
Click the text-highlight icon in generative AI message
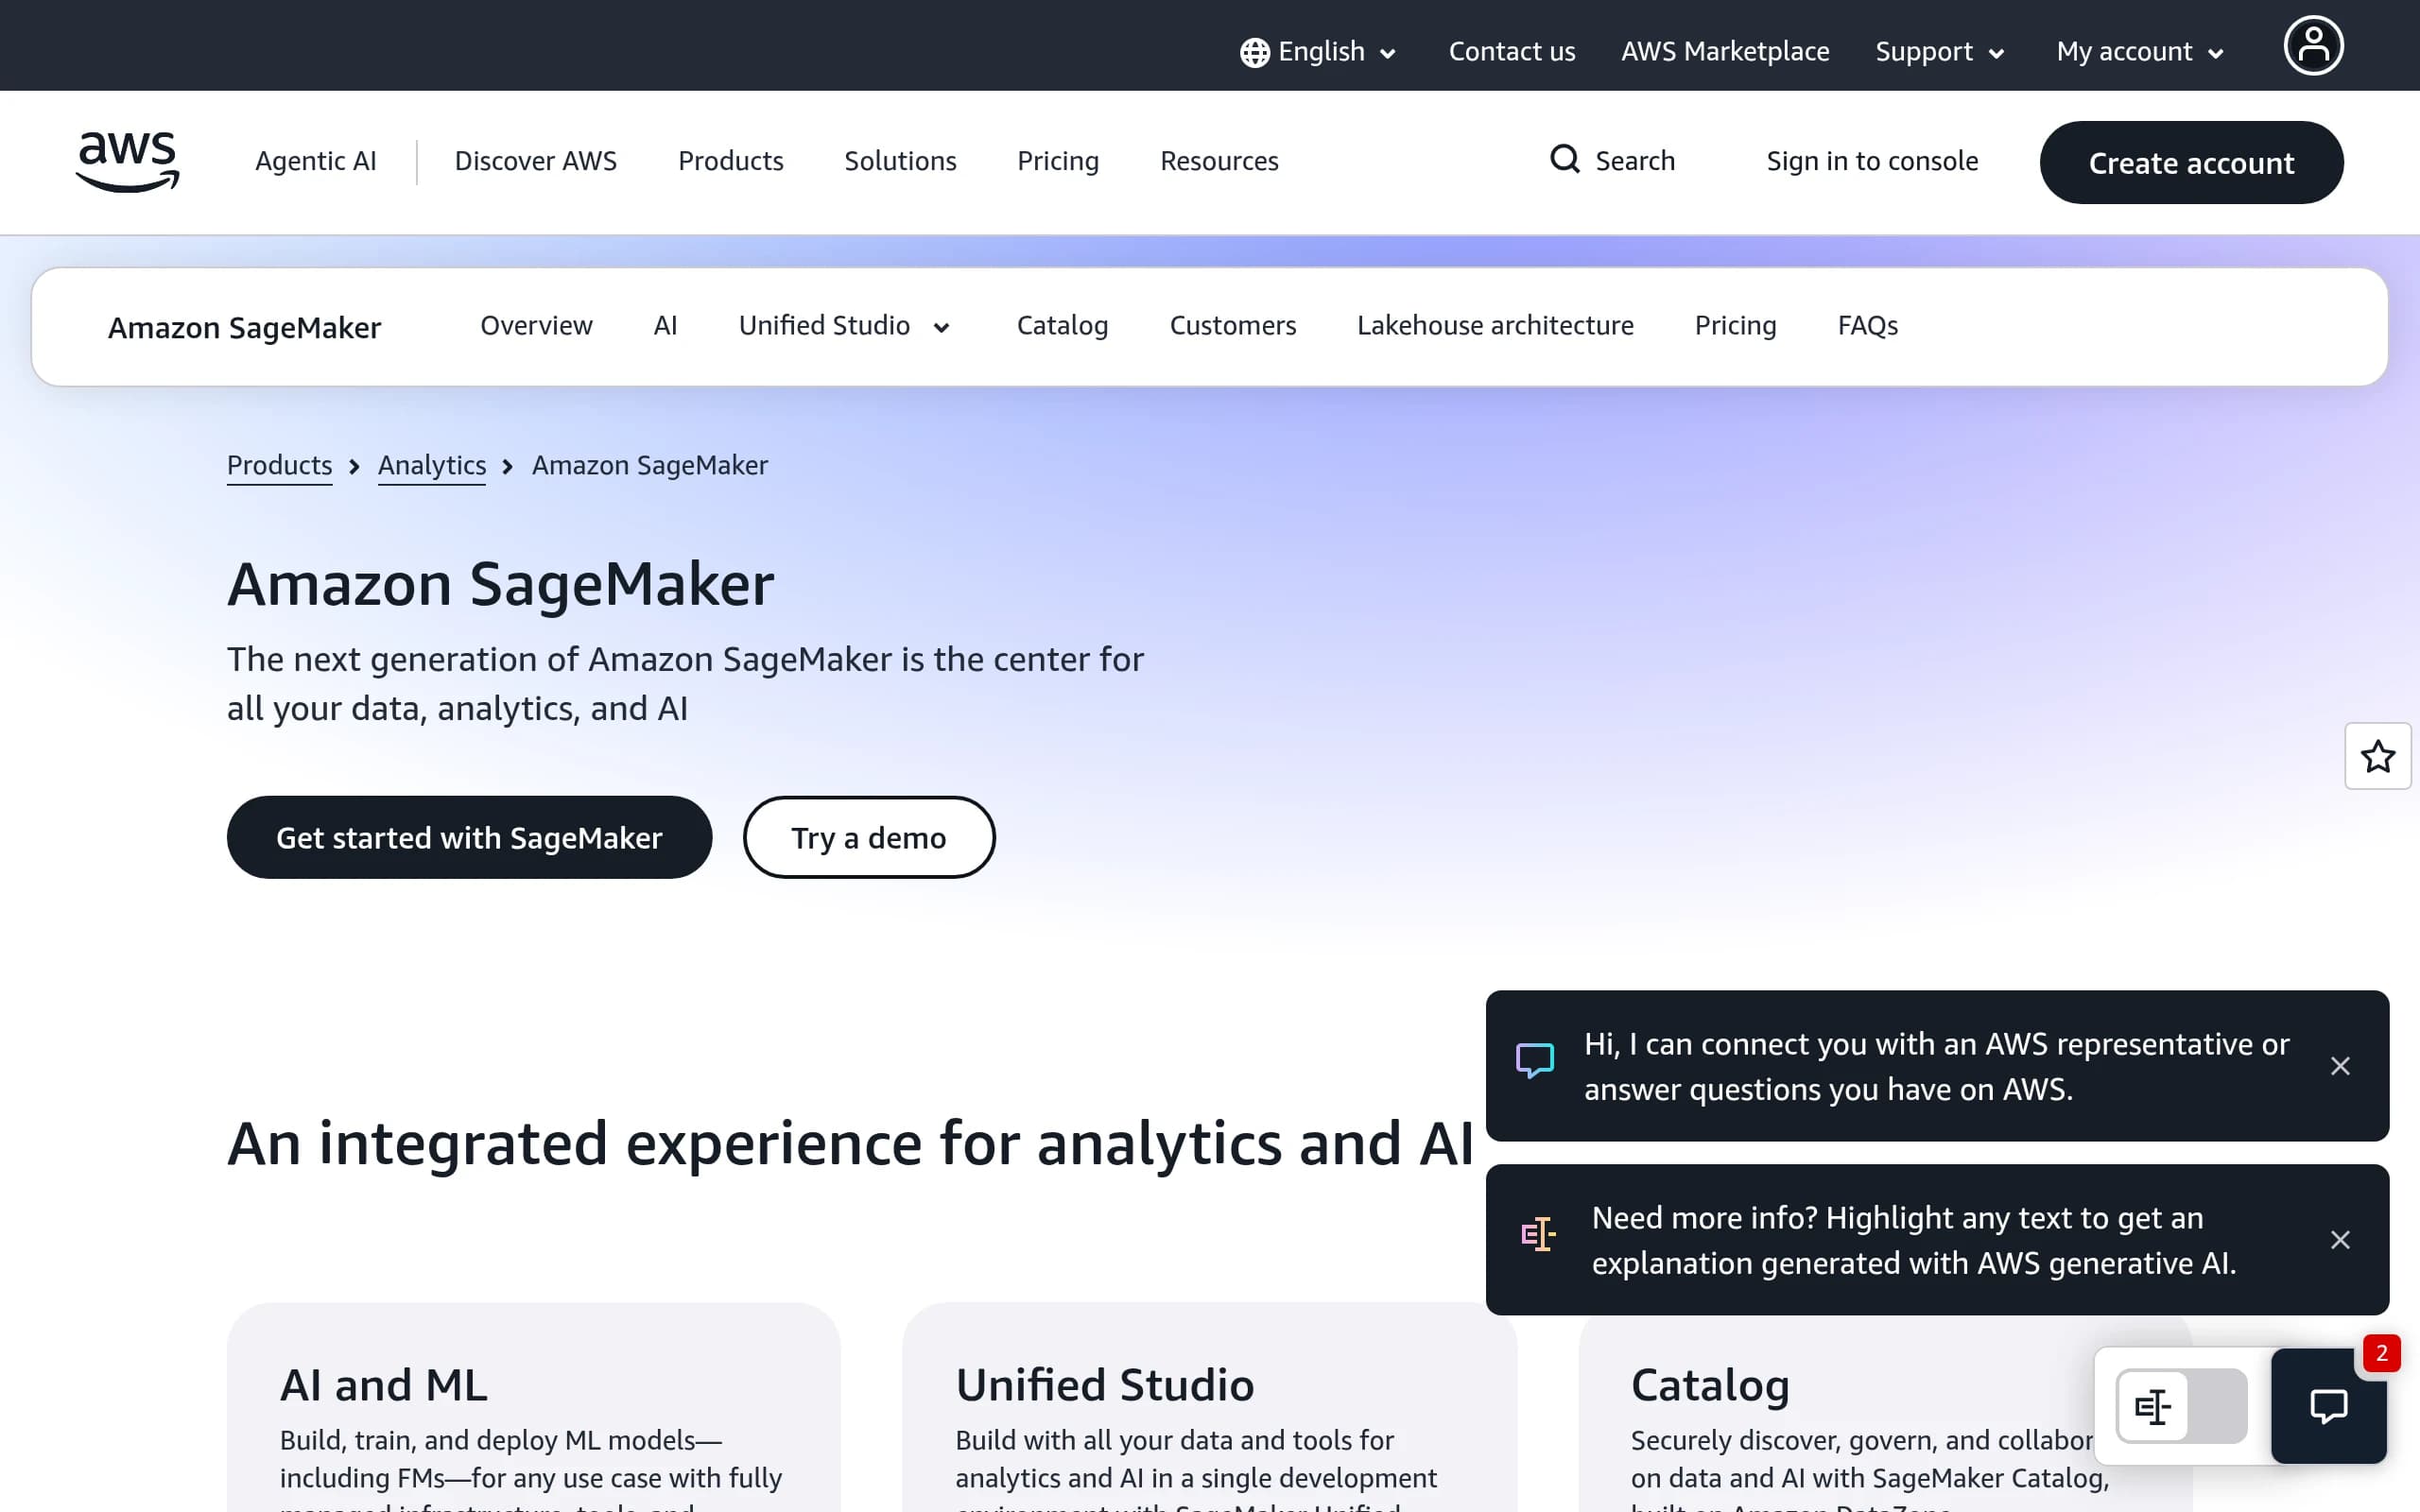[1538, 1234]
